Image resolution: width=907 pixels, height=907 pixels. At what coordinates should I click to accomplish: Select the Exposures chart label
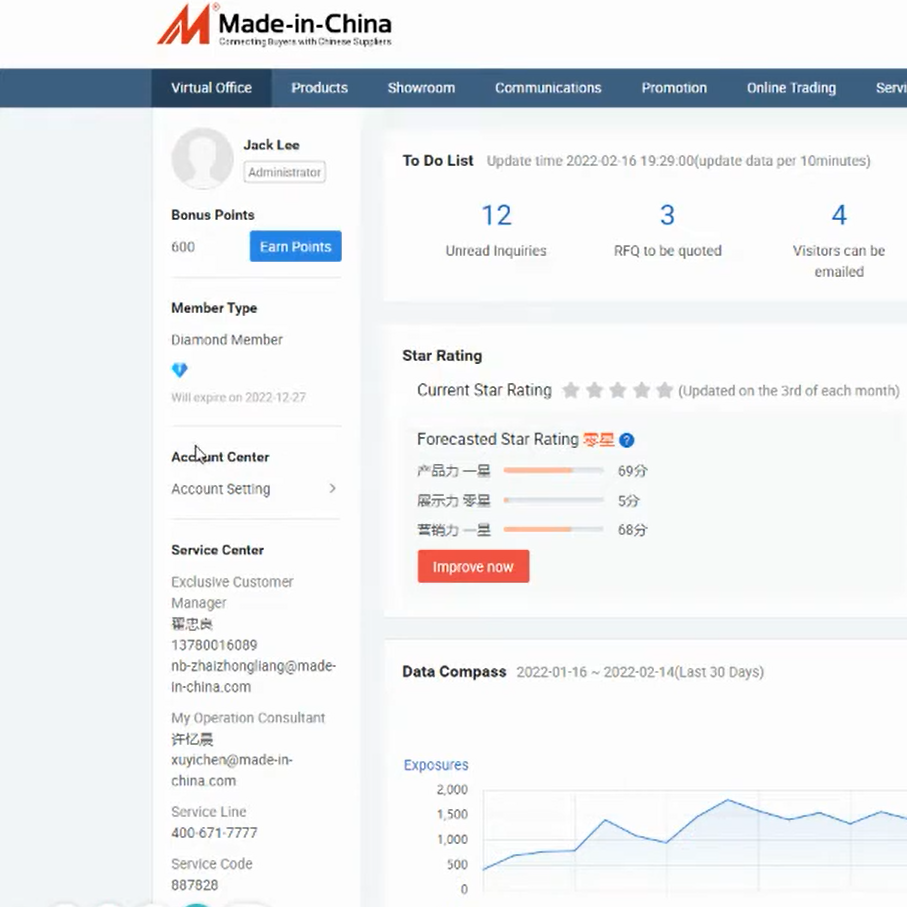point(436,765)
